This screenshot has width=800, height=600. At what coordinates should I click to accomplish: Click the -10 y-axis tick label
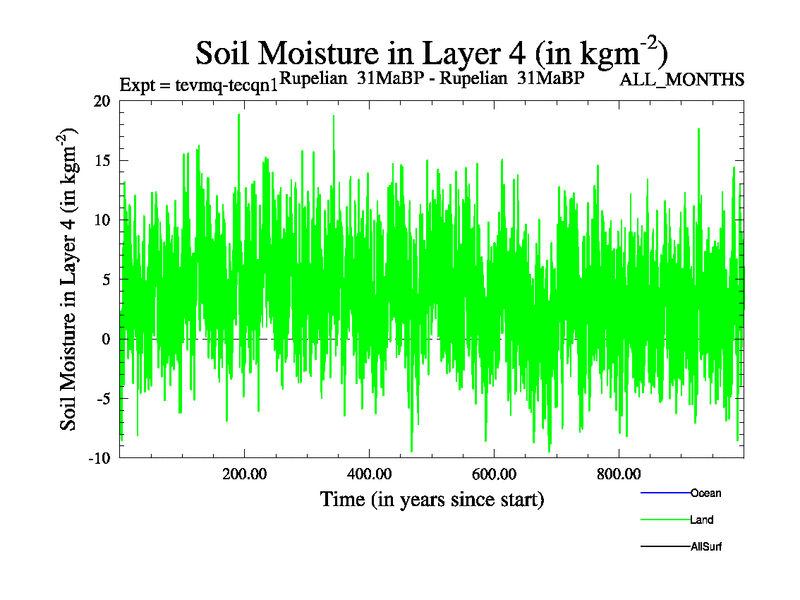97,458
